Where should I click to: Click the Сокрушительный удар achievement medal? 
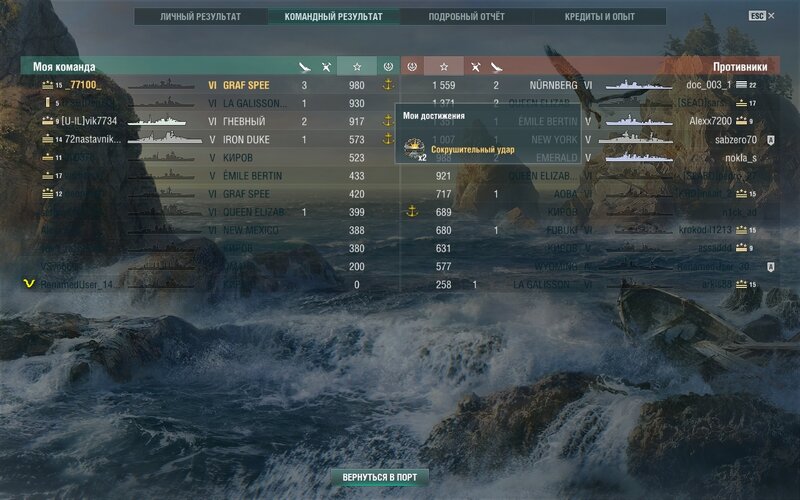click(414, 148)
